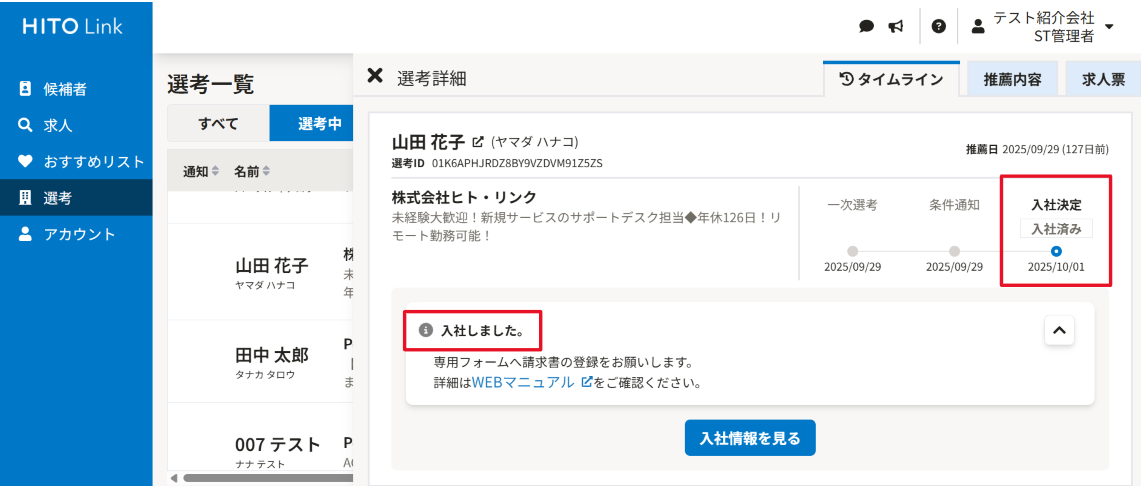Open the WEBマニュアル link
1141x486 pixels.
coord(523,382)
